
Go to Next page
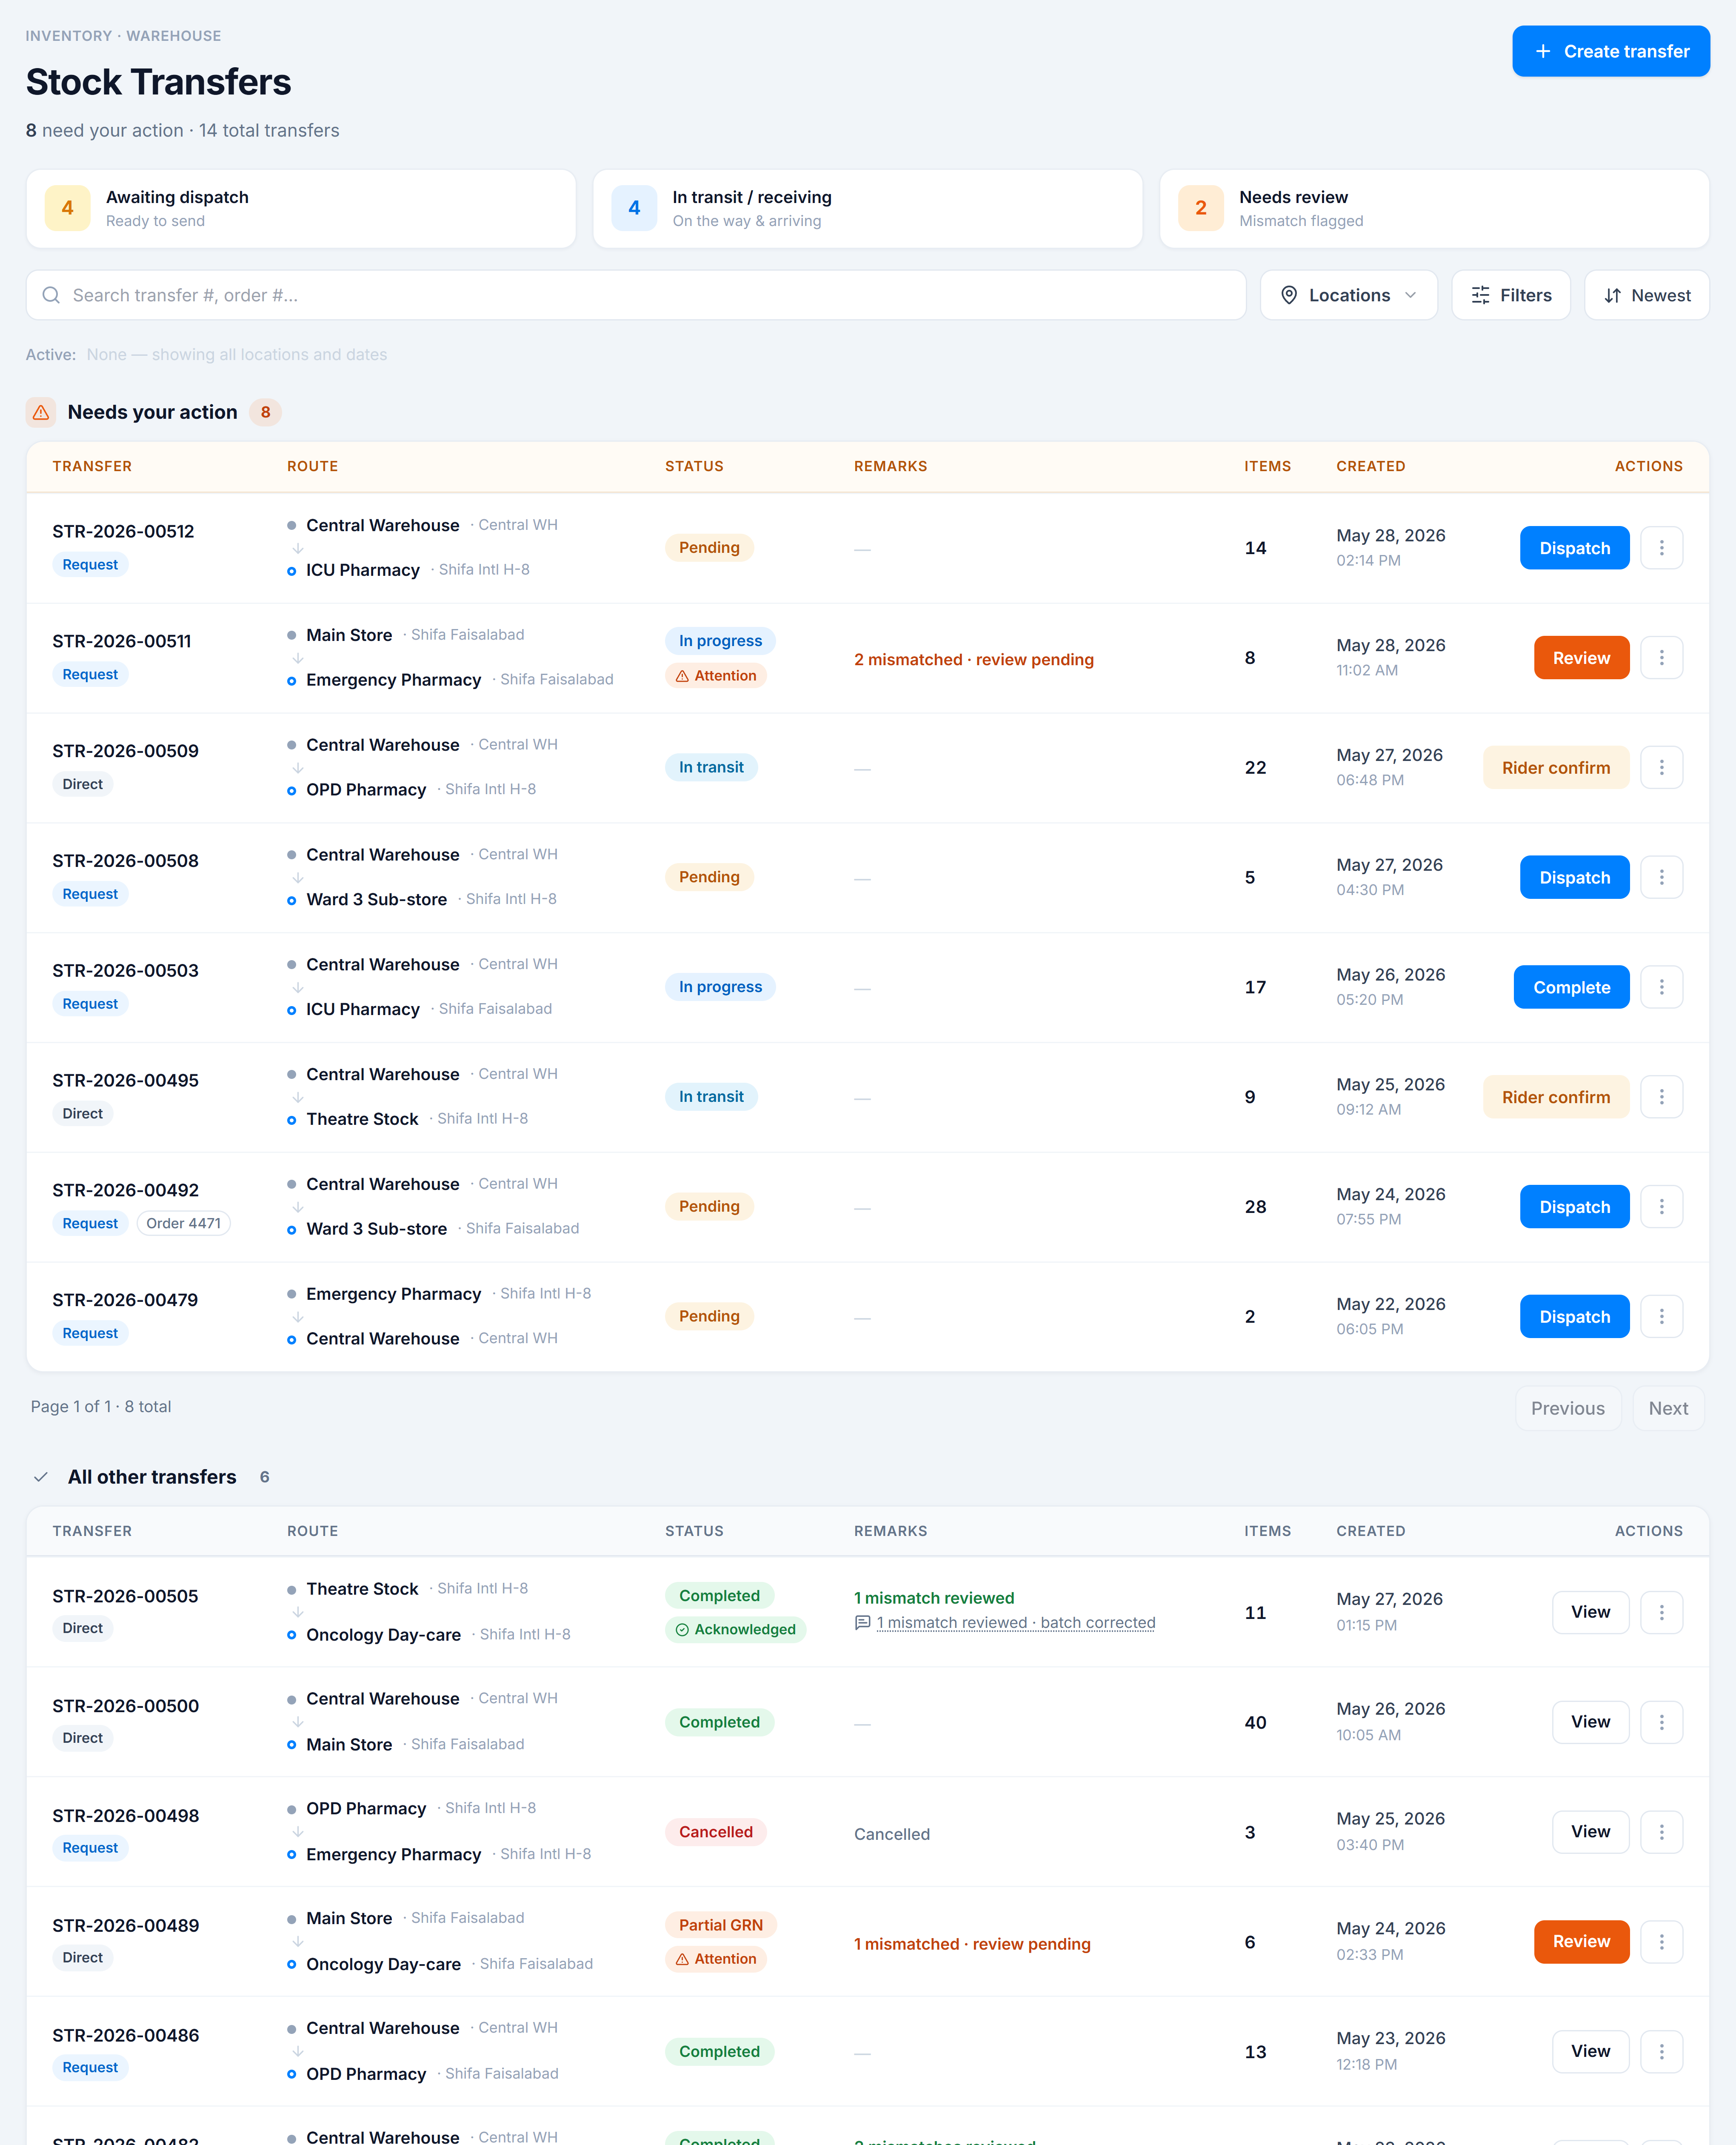1668,1408
